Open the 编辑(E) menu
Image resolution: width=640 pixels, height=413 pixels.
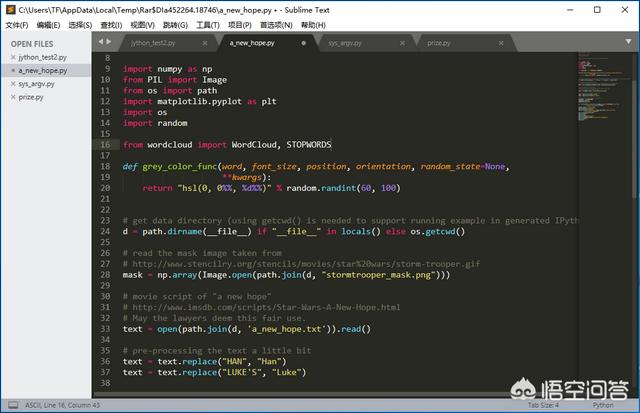pos(48,25)
